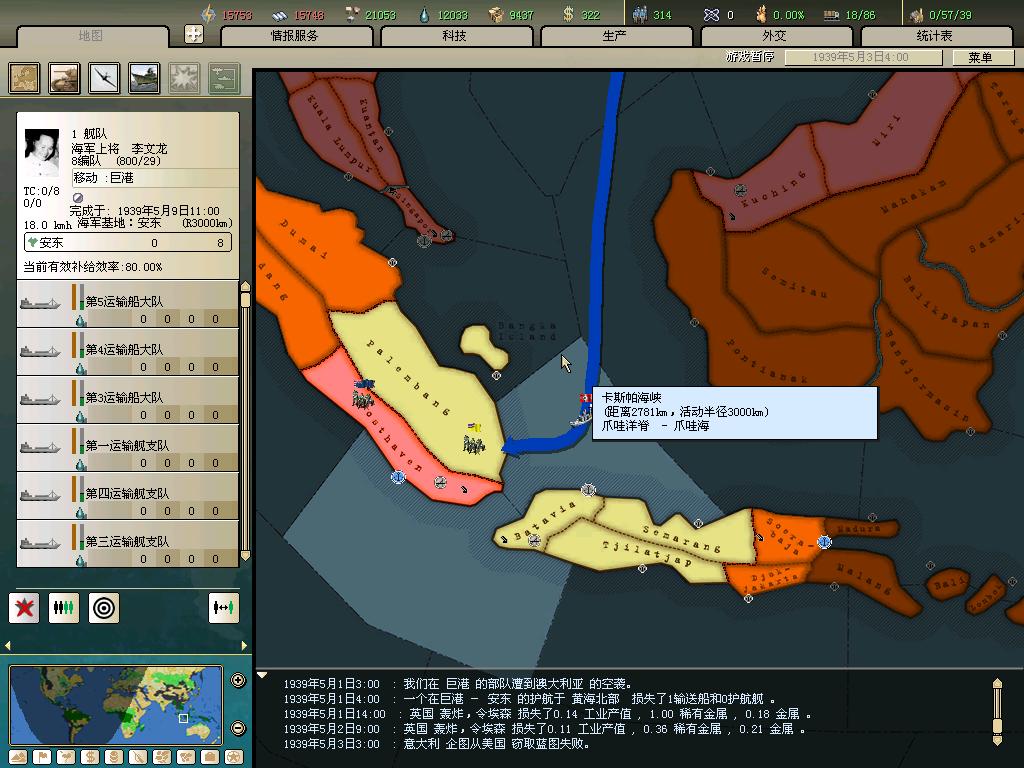The image size is (1024, 768).
Task: Select 第四运输舰支队 in the fleet list
Action: tap(127, 496)
